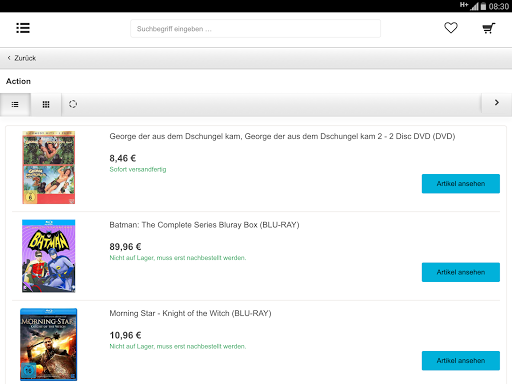This screenshot has height=384, width=512.
Task: Tap the signal strength status icon
Action: click(x=474, y=6)
